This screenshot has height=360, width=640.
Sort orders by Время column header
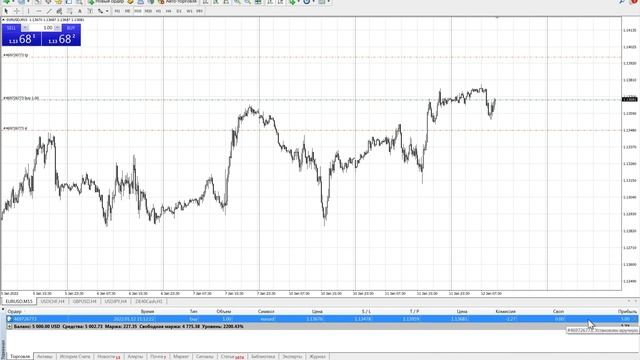tap(147, 311)
